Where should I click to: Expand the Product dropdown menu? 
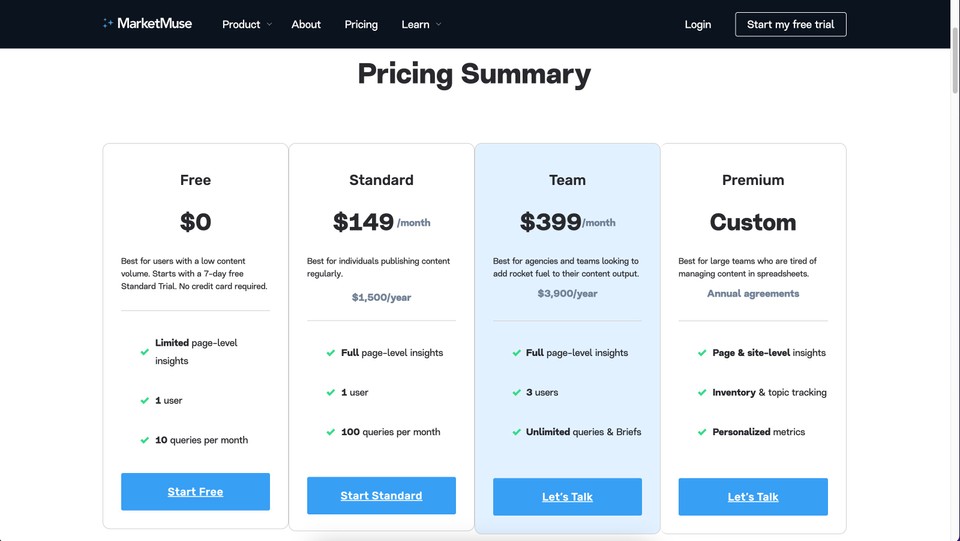click(247, 24)
